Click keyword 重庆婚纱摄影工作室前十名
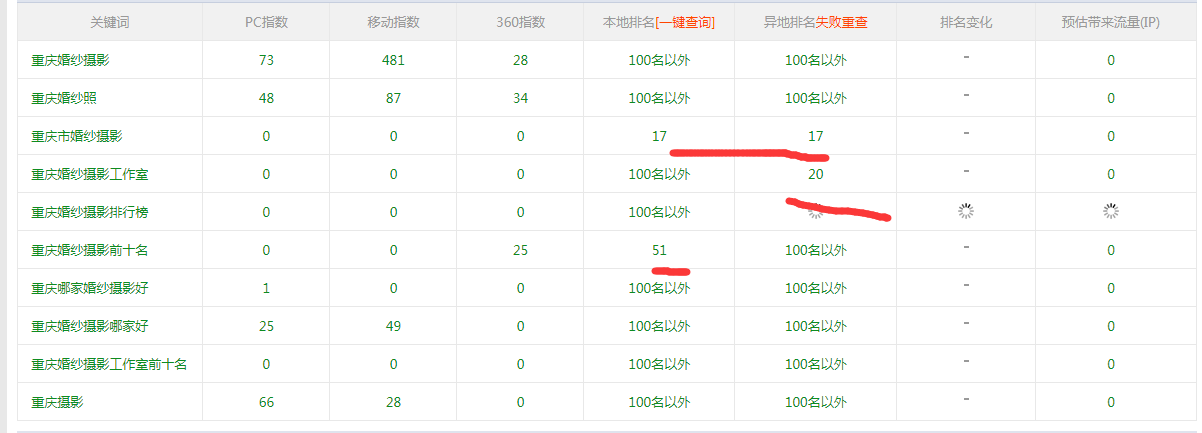 click(109, 364)
